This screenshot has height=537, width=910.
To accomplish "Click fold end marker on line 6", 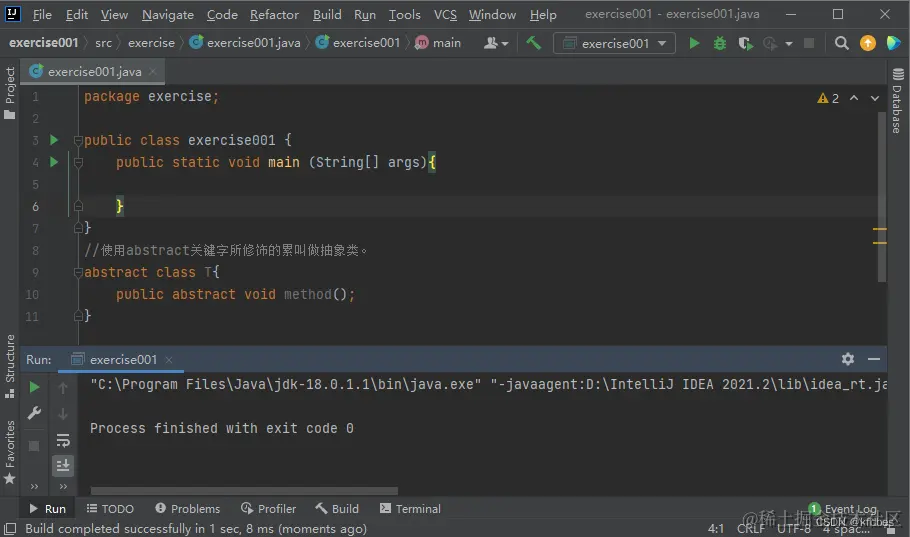I will [x=78, y=206].
